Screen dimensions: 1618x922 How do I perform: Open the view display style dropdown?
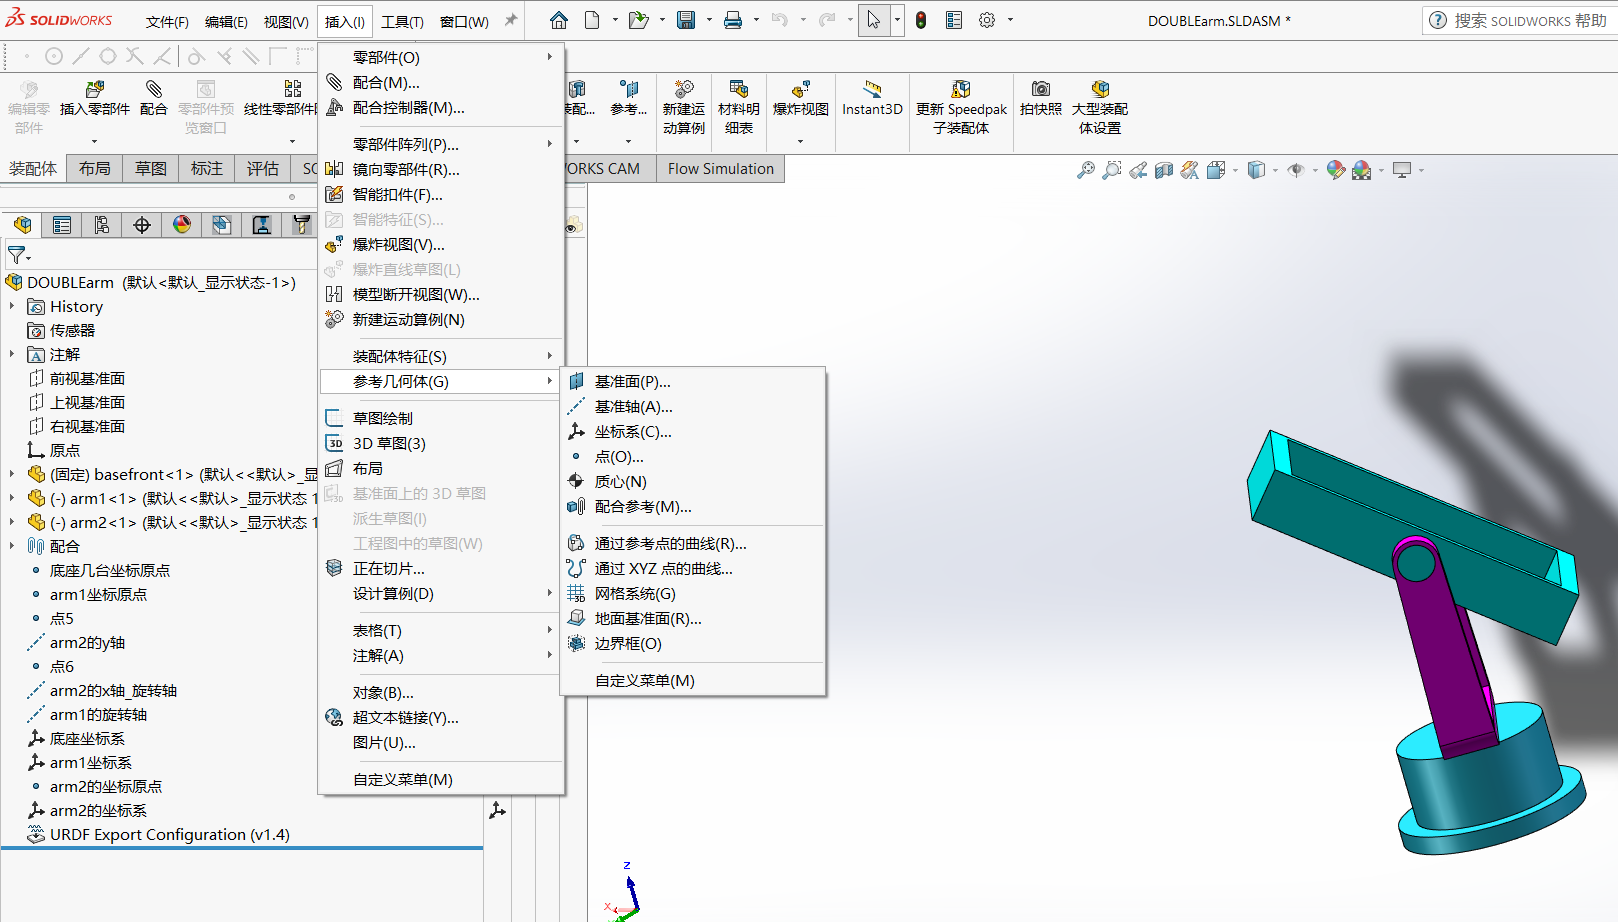pyautogui.click(x=1274, y=170)
